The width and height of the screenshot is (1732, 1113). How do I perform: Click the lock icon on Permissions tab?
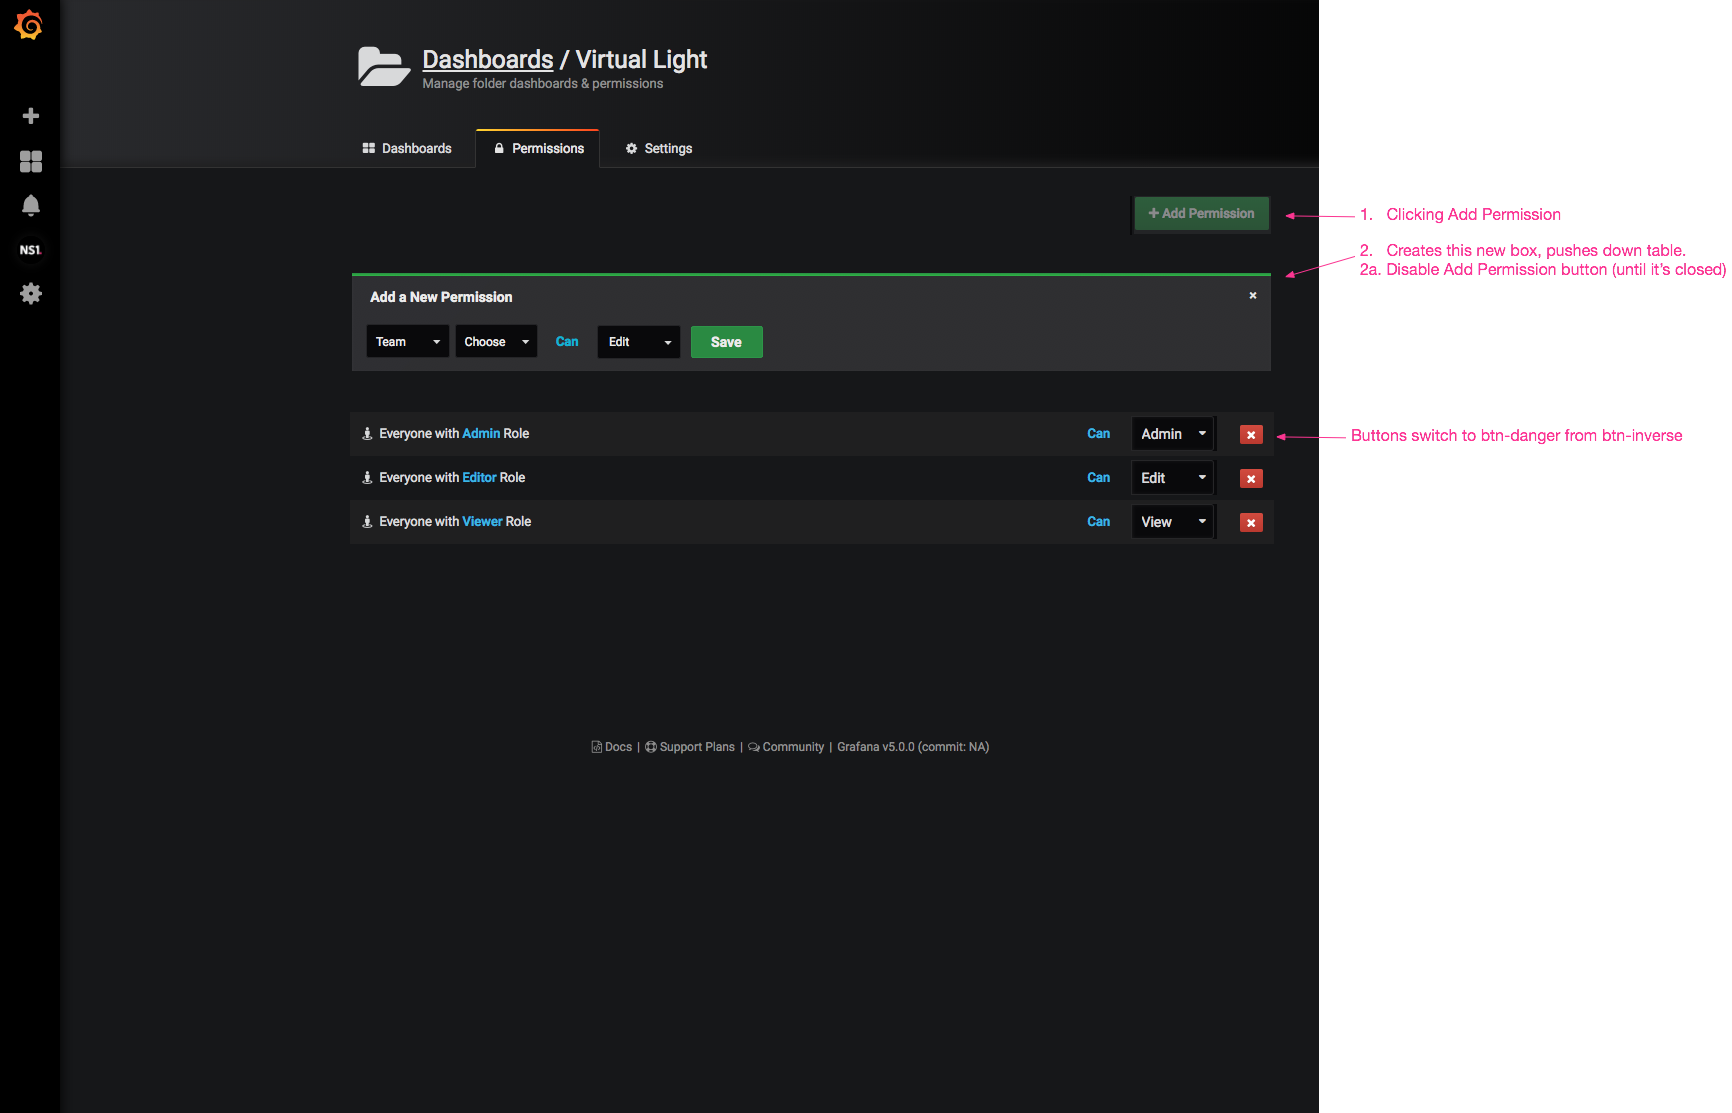click(x=499, y=148)
